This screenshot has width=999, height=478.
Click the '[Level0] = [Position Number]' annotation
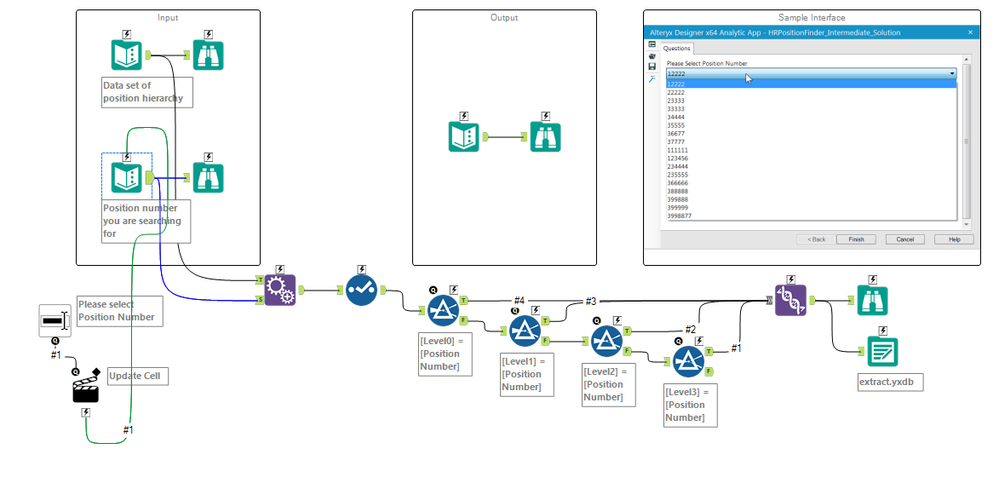(x=445, y=354)
